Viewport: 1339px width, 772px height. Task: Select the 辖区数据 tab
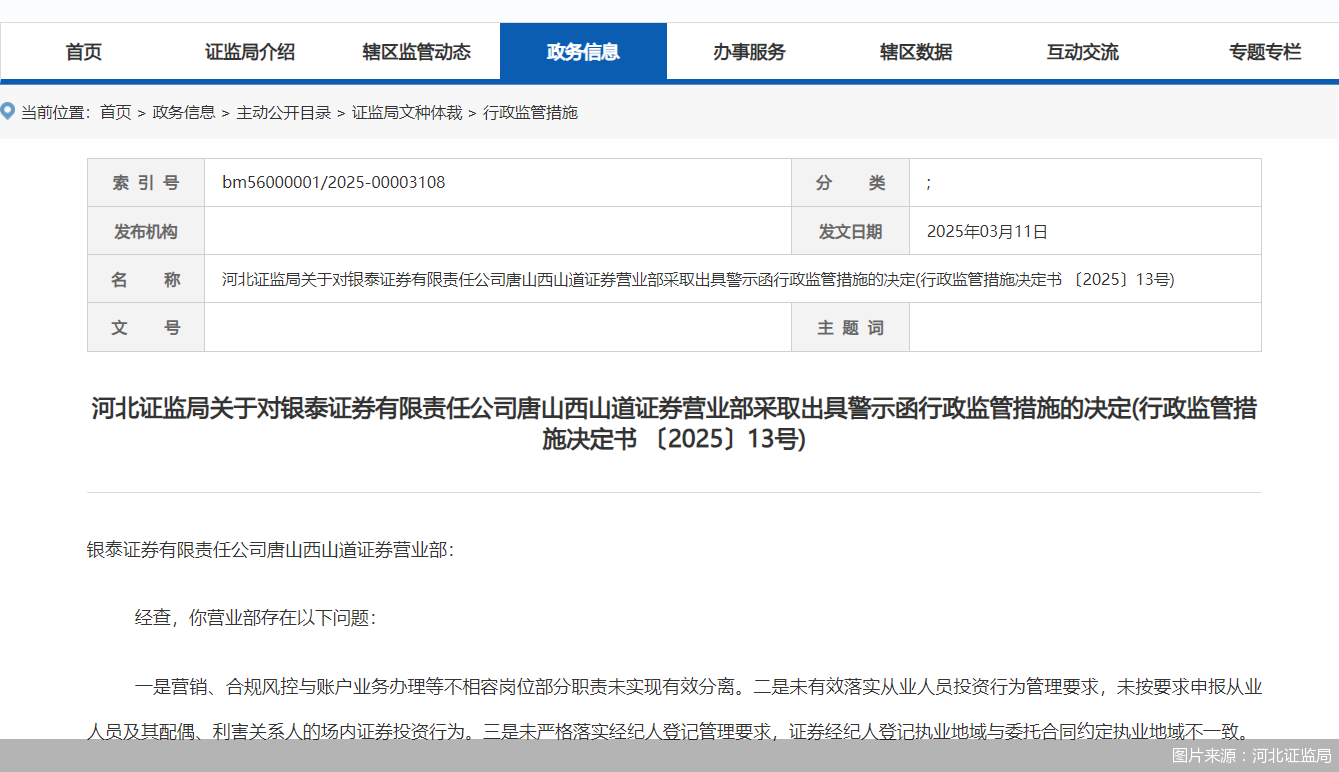tap(915, 51)
